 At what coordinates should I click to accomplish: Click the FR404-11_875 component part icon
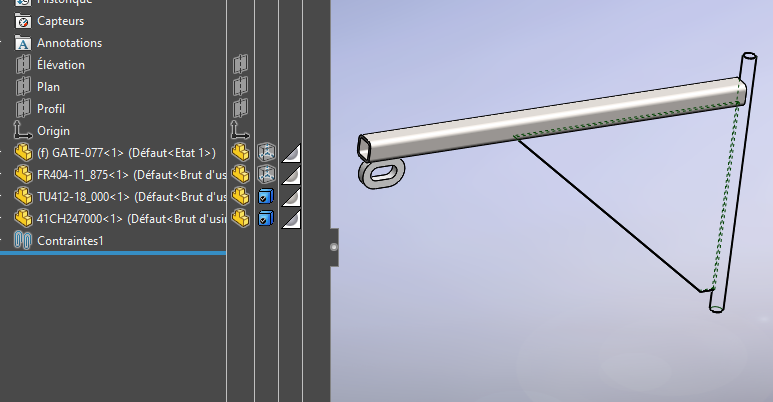coord(23,175)
